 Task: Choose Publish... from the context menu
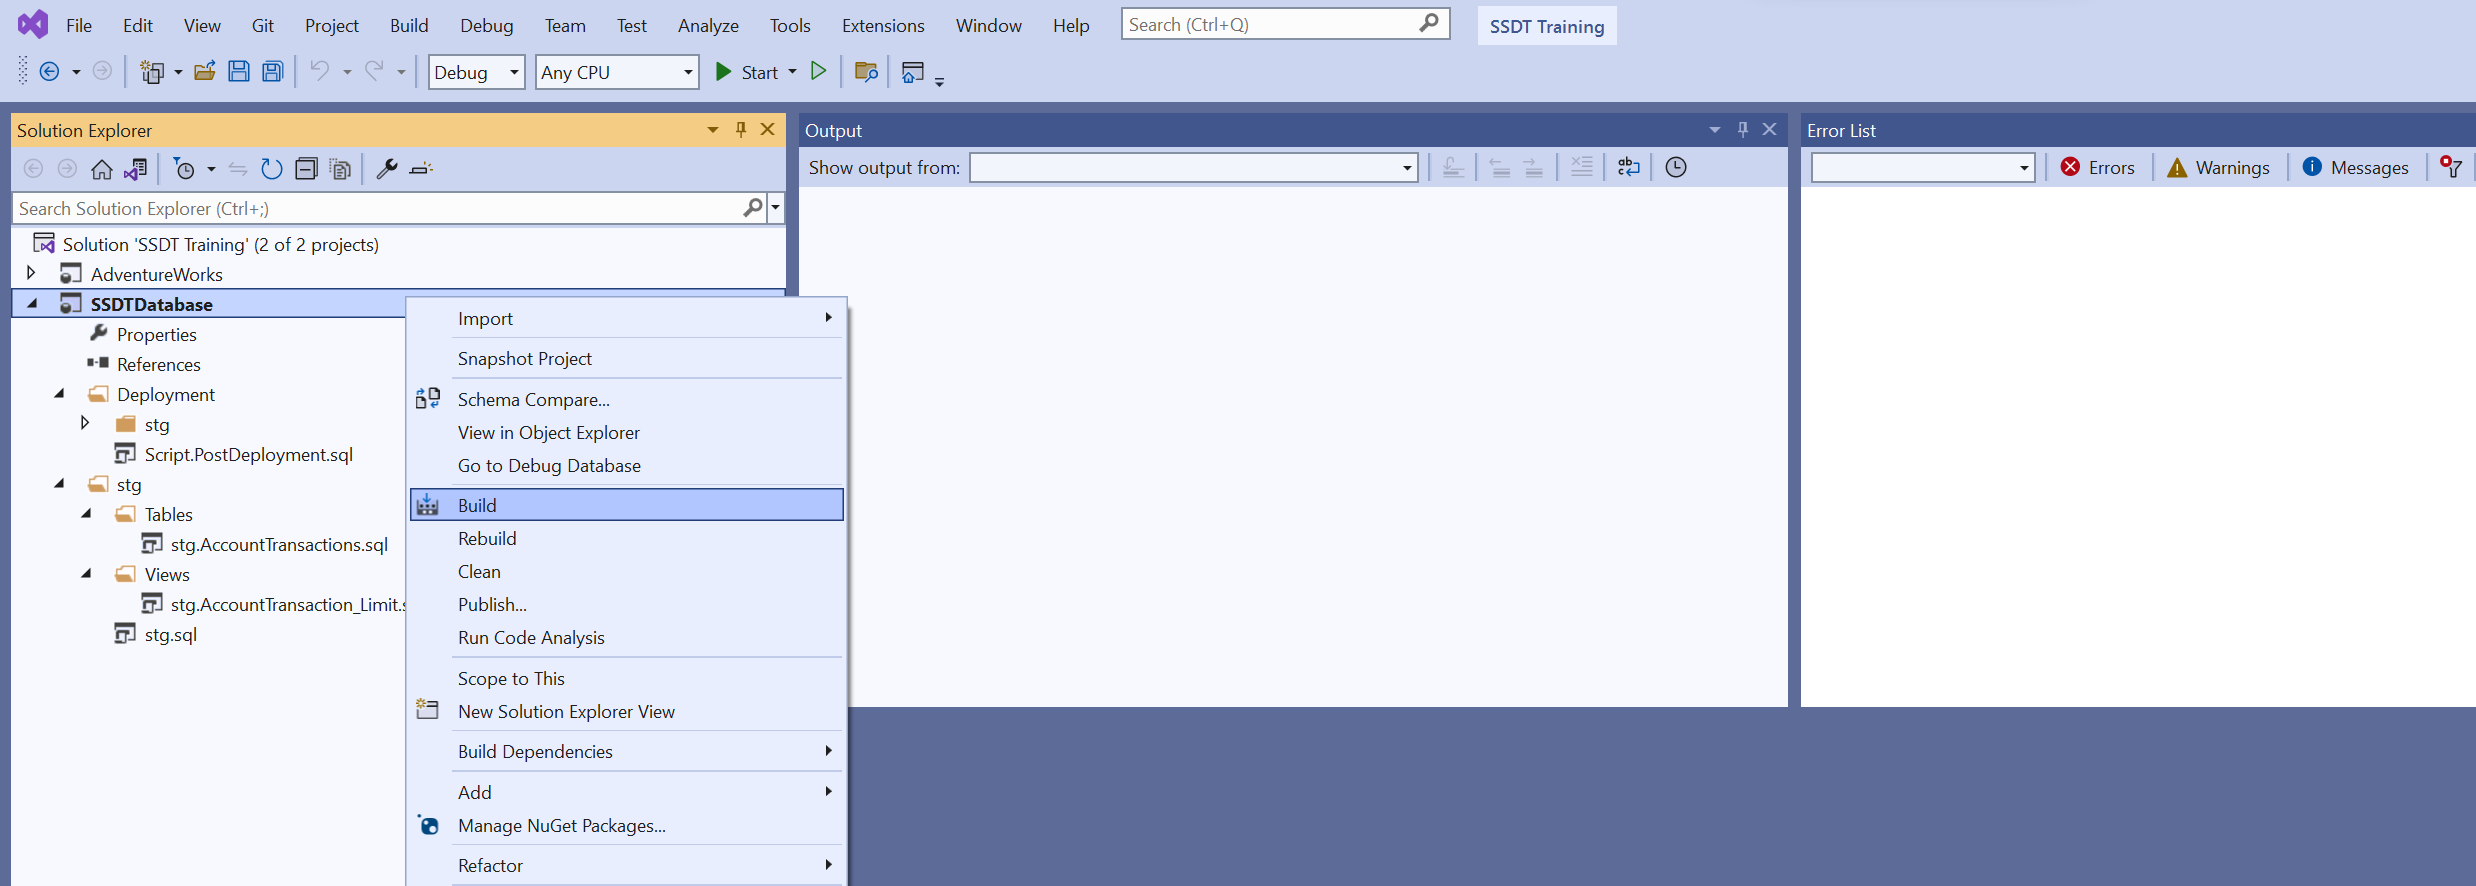[492, 604]
